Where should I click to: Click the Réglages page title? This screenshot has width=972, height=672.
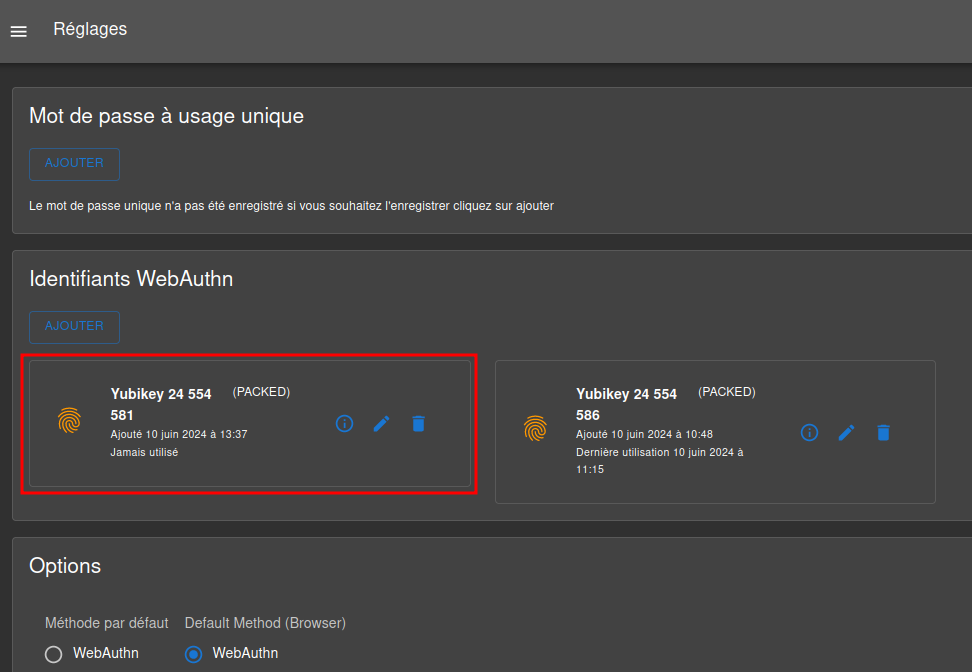point(90,29)
